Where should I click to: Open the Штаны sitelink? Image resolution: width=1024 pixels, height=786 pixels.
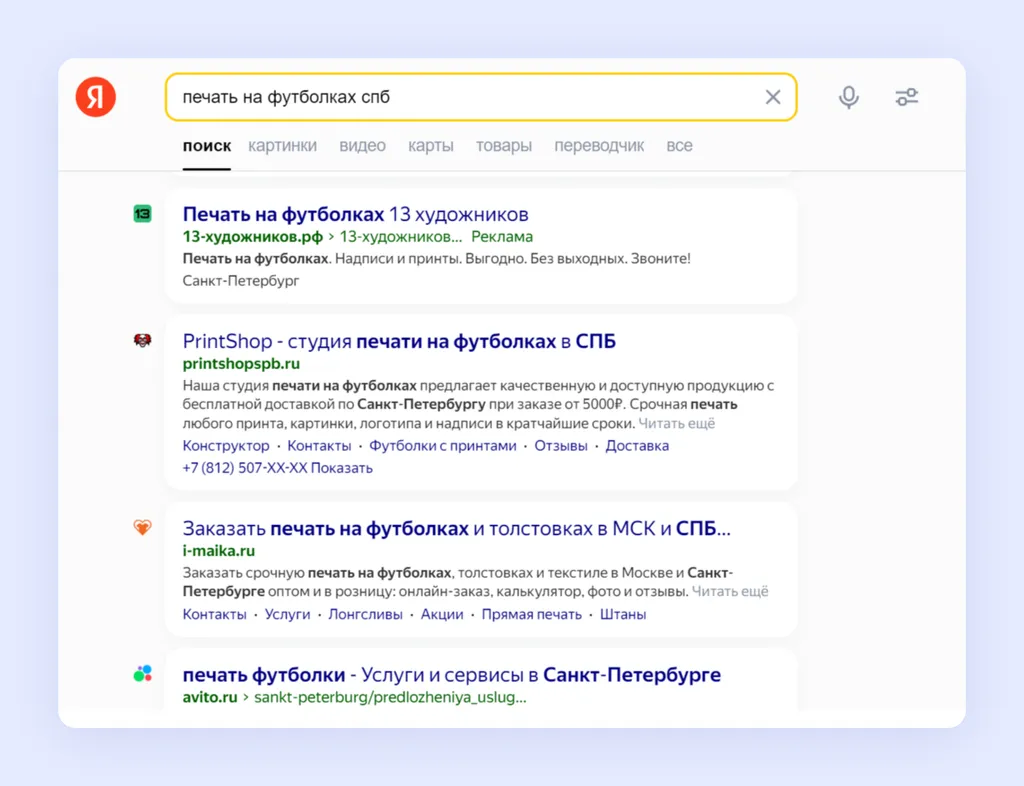(x=623, y=614)
